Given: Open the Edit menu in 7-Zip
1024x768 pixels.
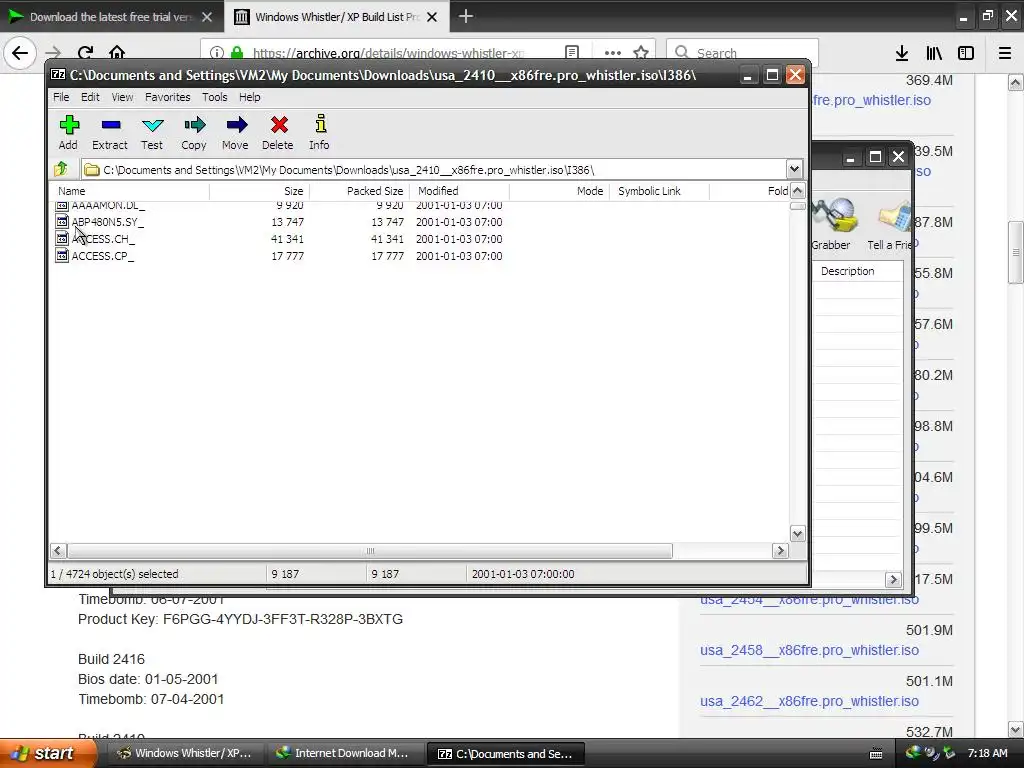Looking at the screenshot, I should click(90, 97).
